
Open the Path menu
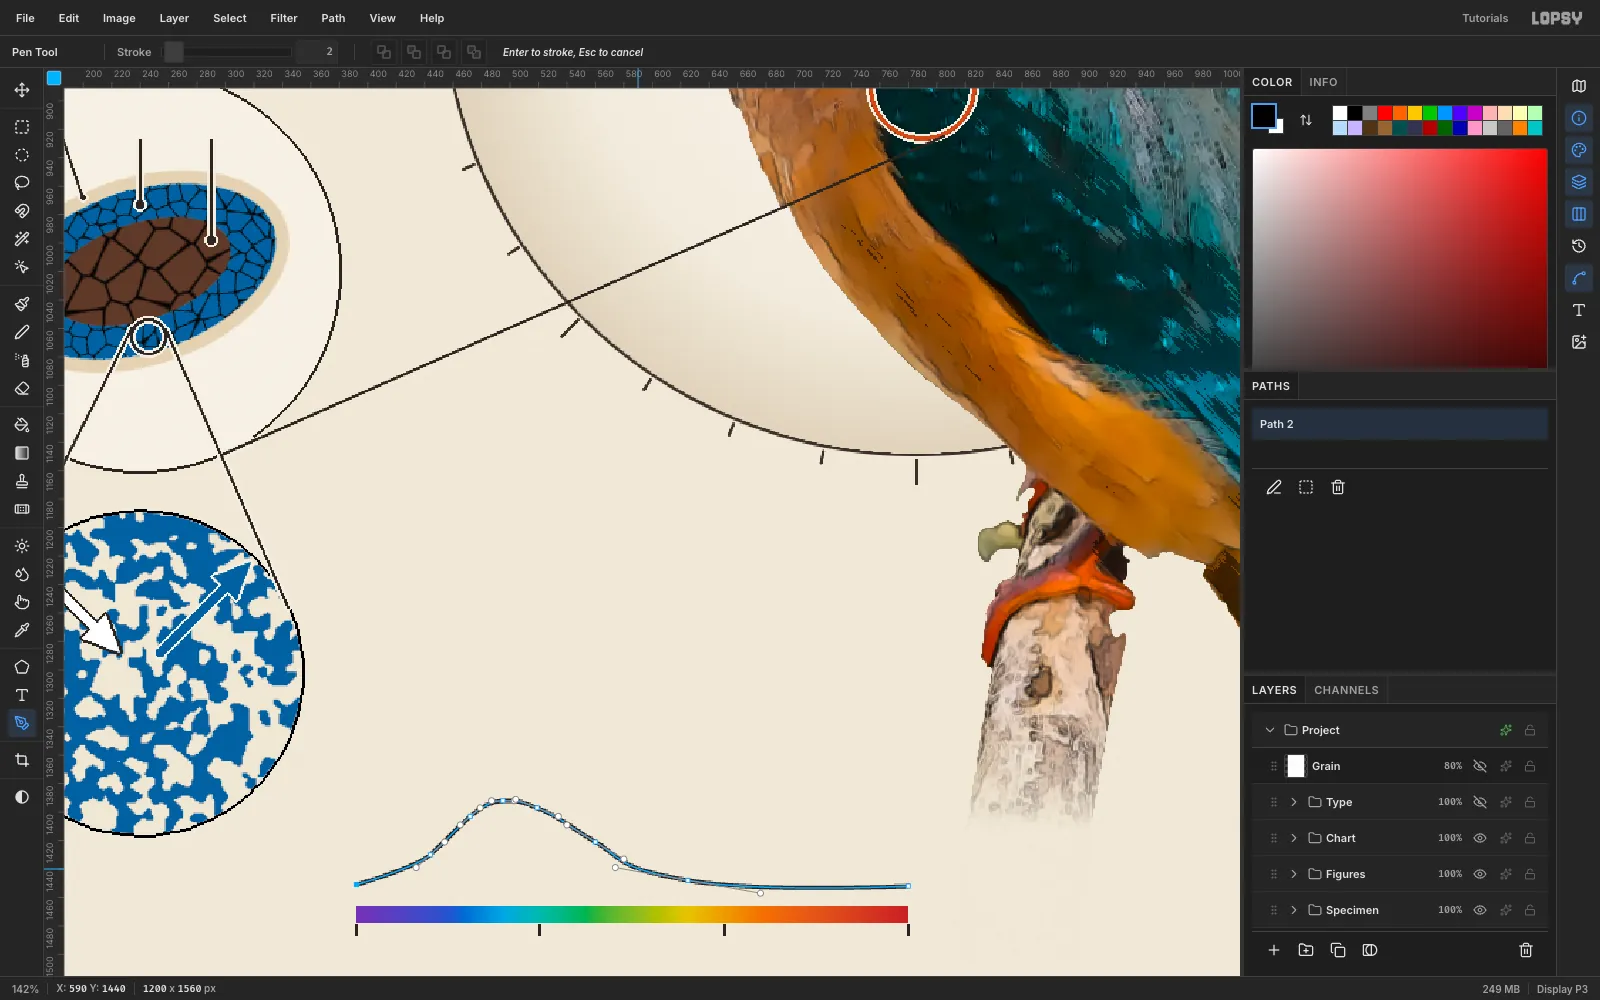pyautogui.click(x=333, y=18)
